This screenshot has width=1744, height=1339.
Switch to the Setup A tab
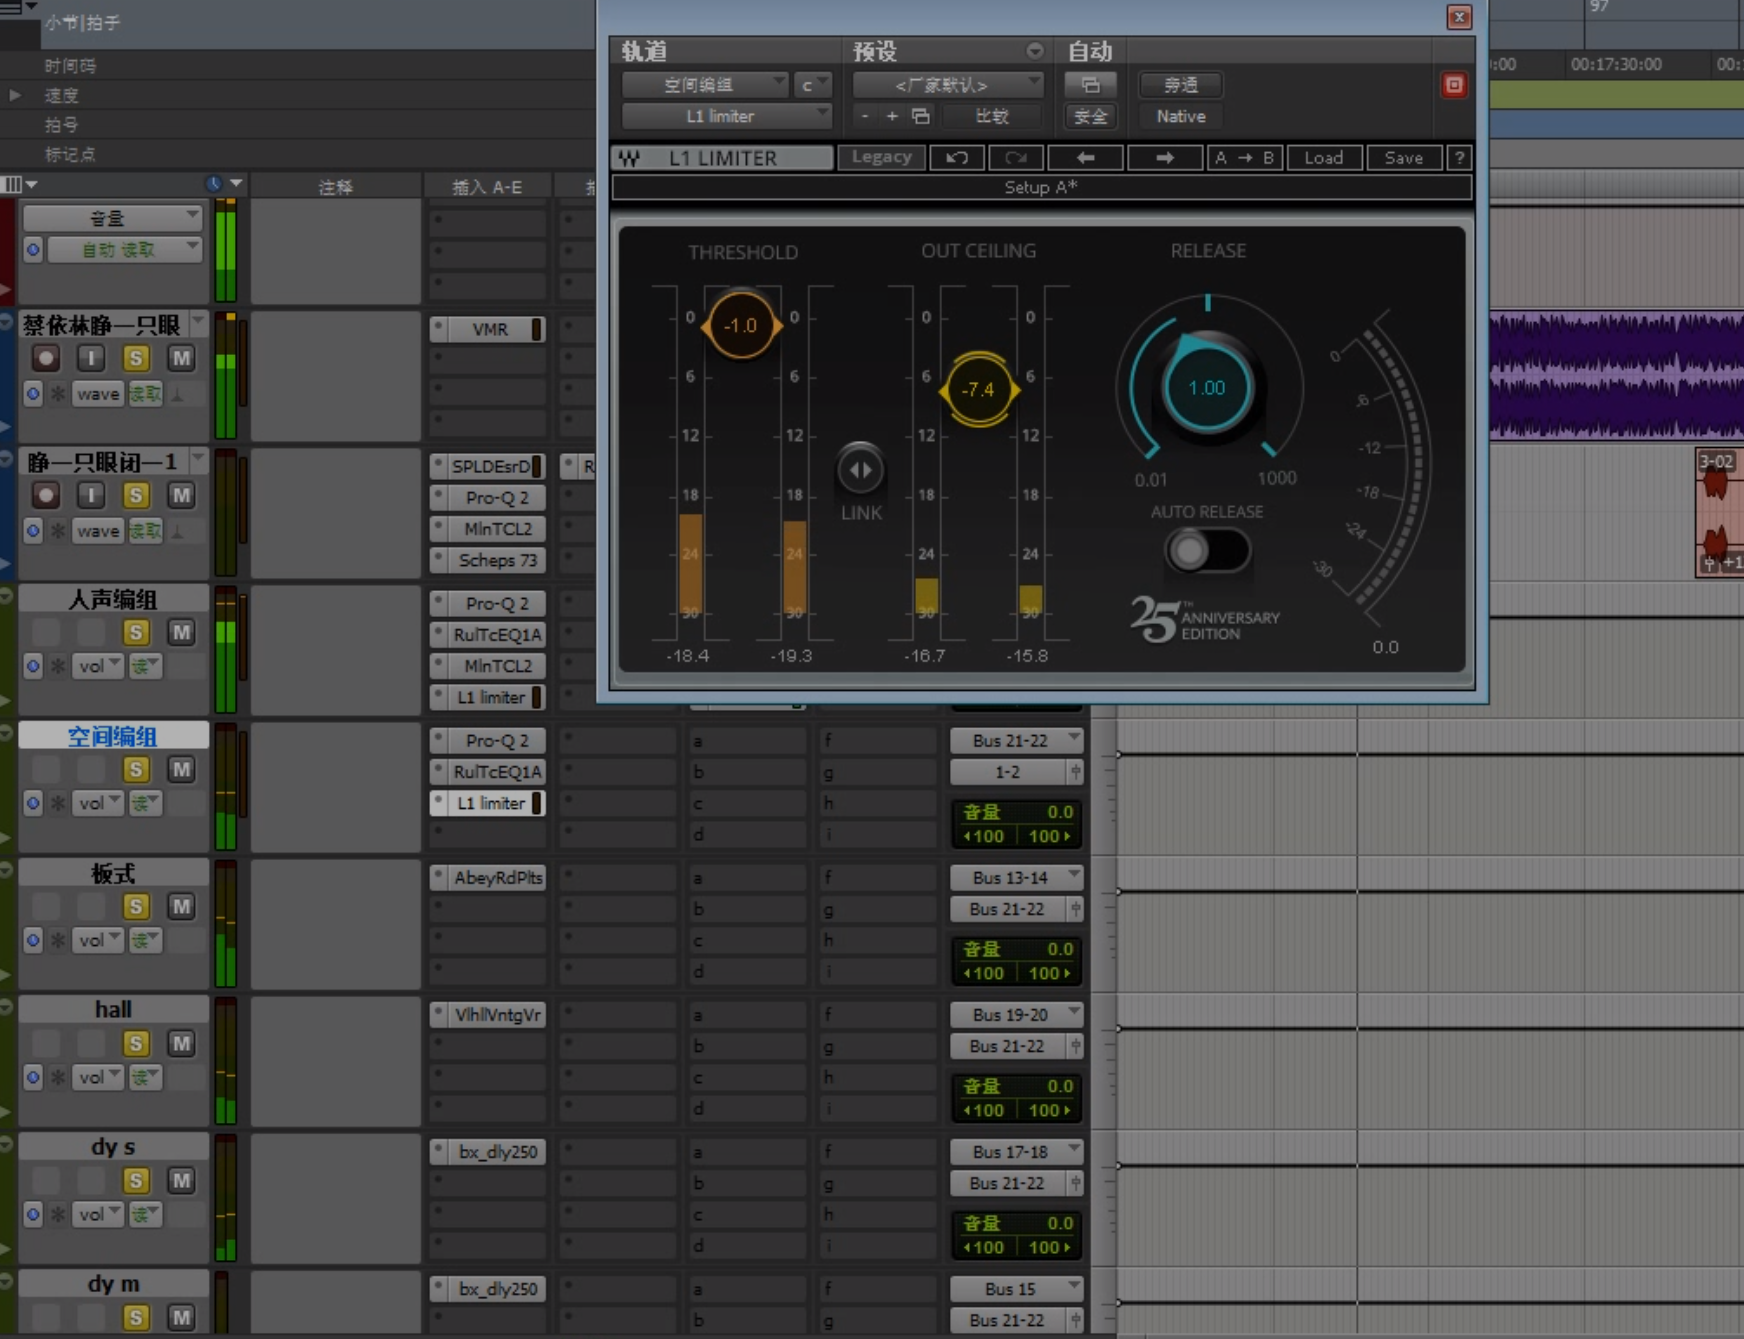1040,187
